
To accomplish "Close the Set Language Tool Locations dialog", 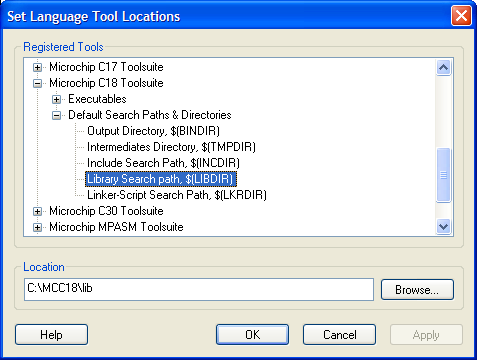I will 461,16.
